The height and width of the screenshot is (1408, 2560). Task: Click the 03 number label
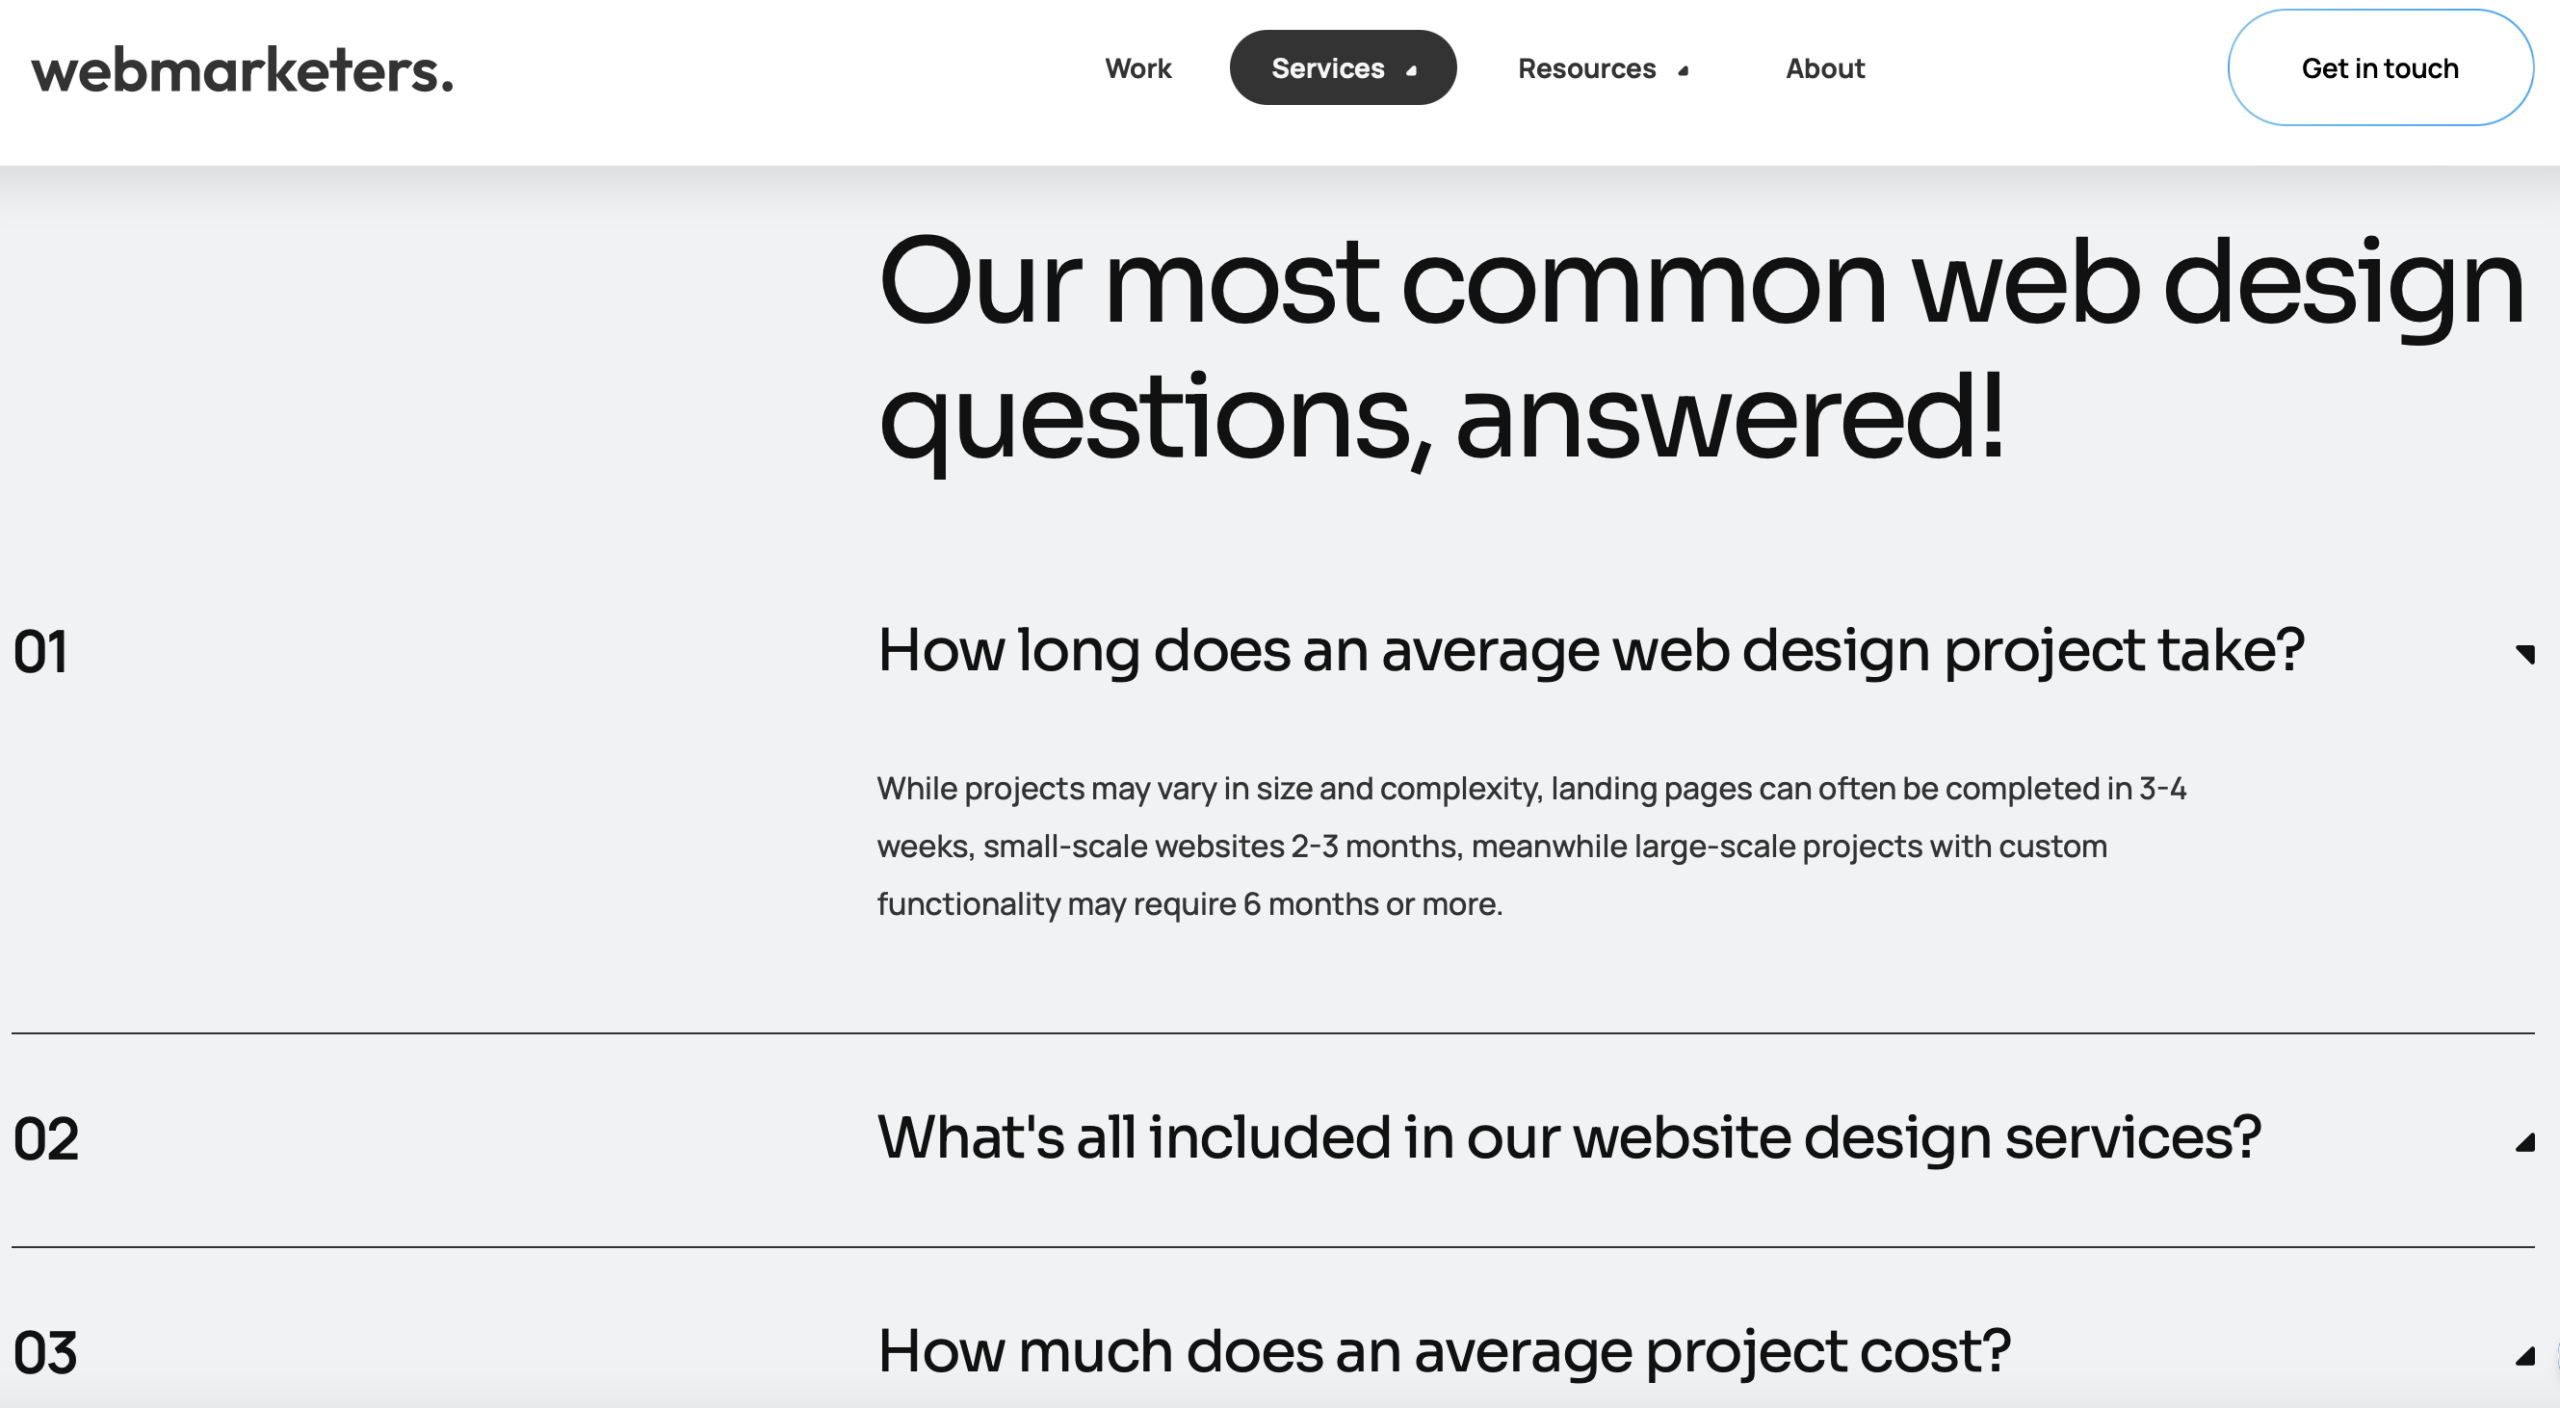coord(45,1353)
